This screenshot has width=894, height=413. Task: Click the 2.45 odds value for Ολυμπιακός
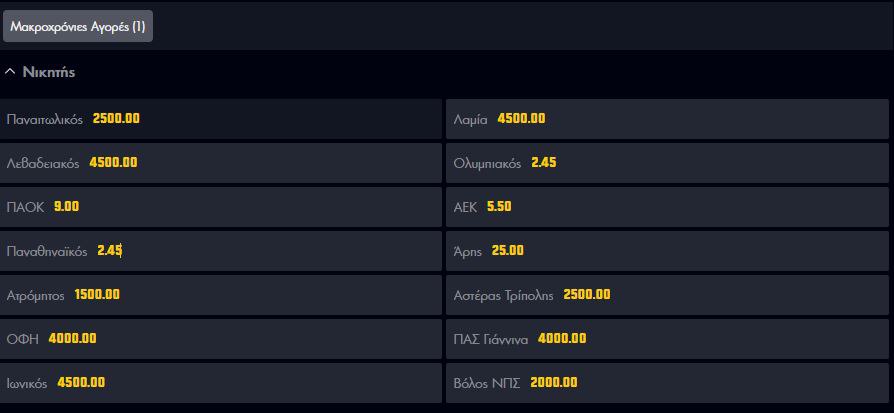coord(544,163)
